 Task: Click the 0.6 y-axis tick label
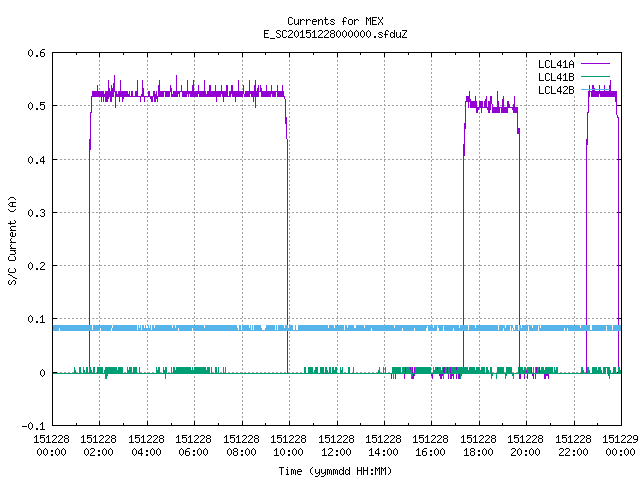(x=36, y=53)
